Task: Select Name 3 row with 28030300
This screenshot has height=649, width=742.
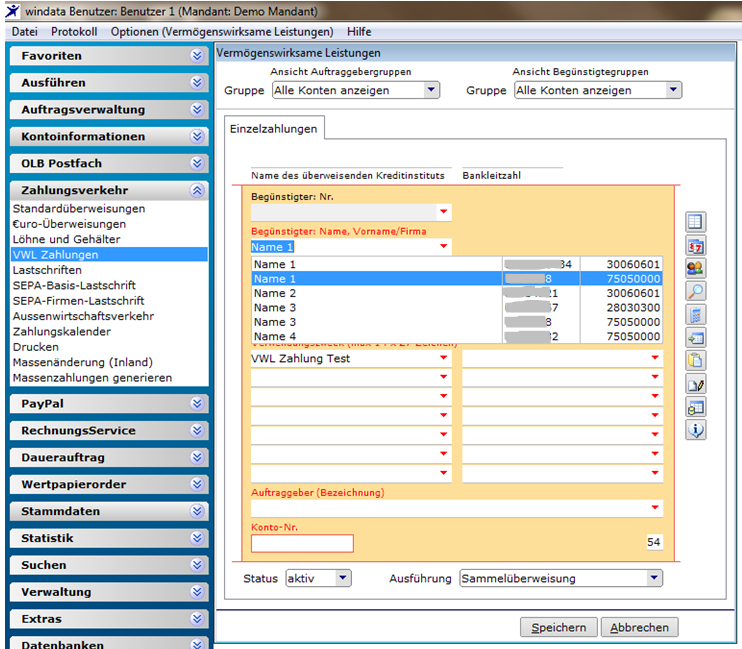Action: [x=457, y=307]
